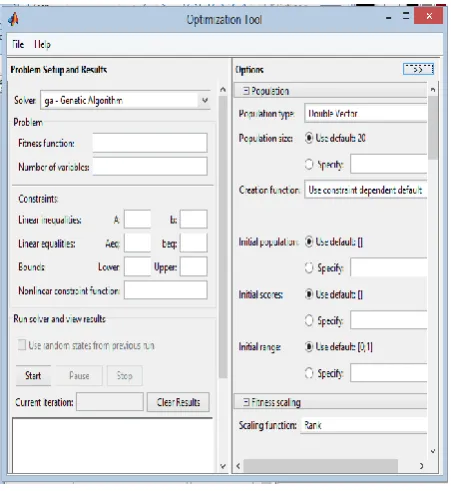Select Population size Specify radio button
The image size is (451, 491).
[x=309, y=164]
